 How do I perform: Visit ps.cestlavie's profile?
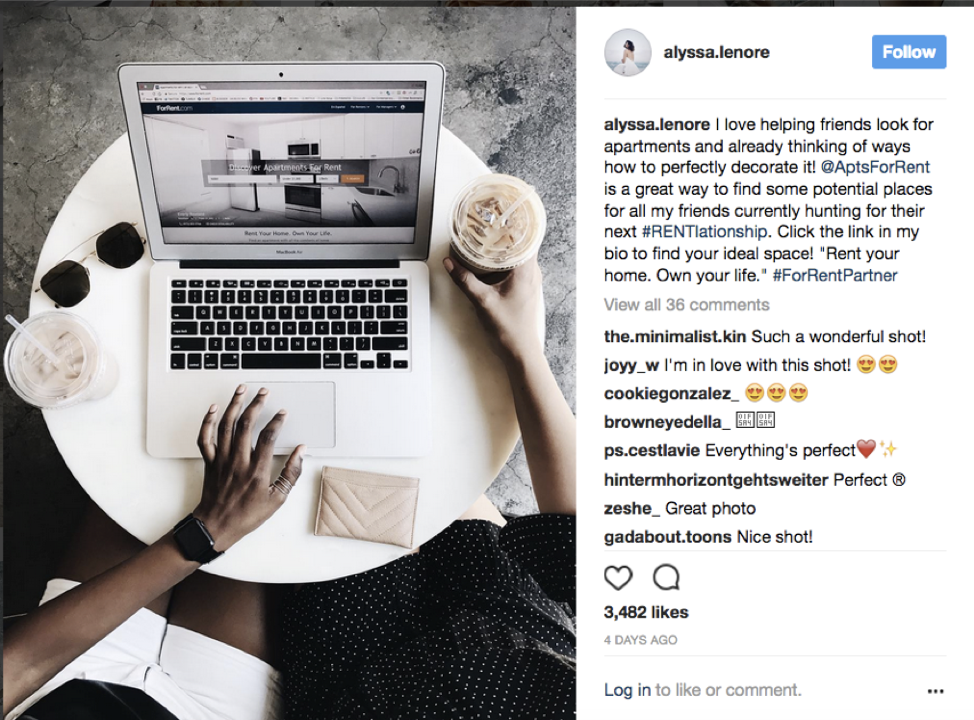pyautogui.click(x=652, y=450)
